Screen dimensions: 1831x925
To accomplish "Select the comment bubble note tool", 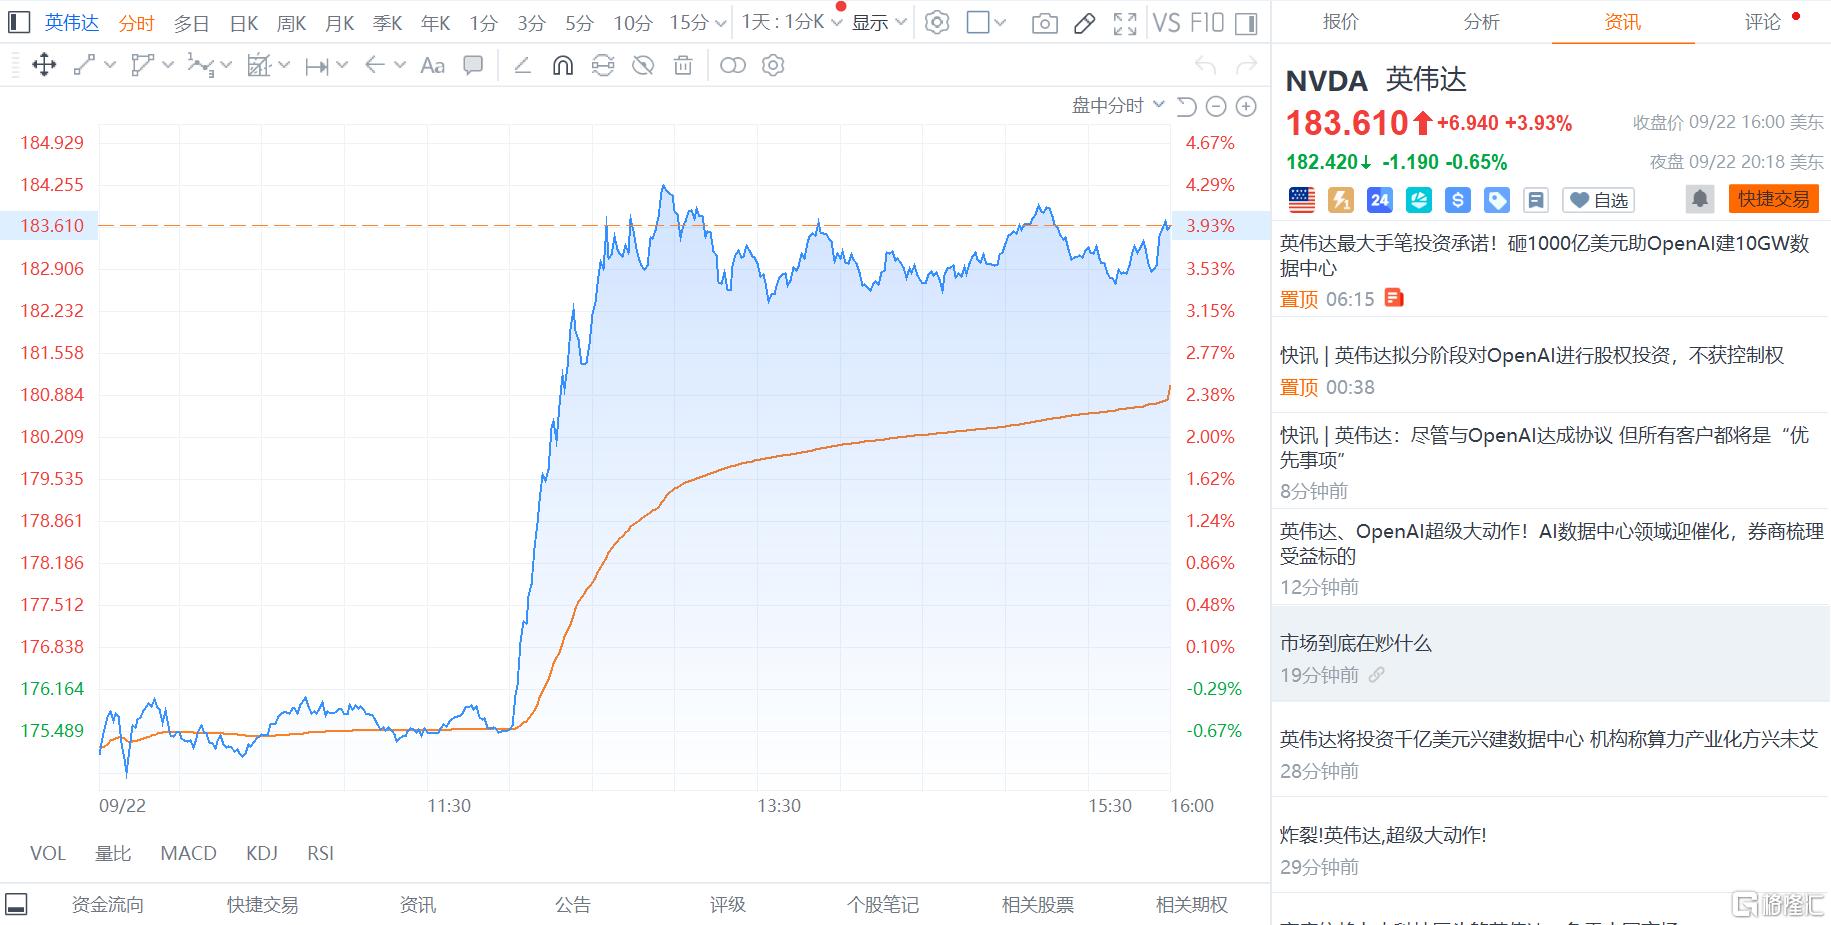I will coord(473,66).
